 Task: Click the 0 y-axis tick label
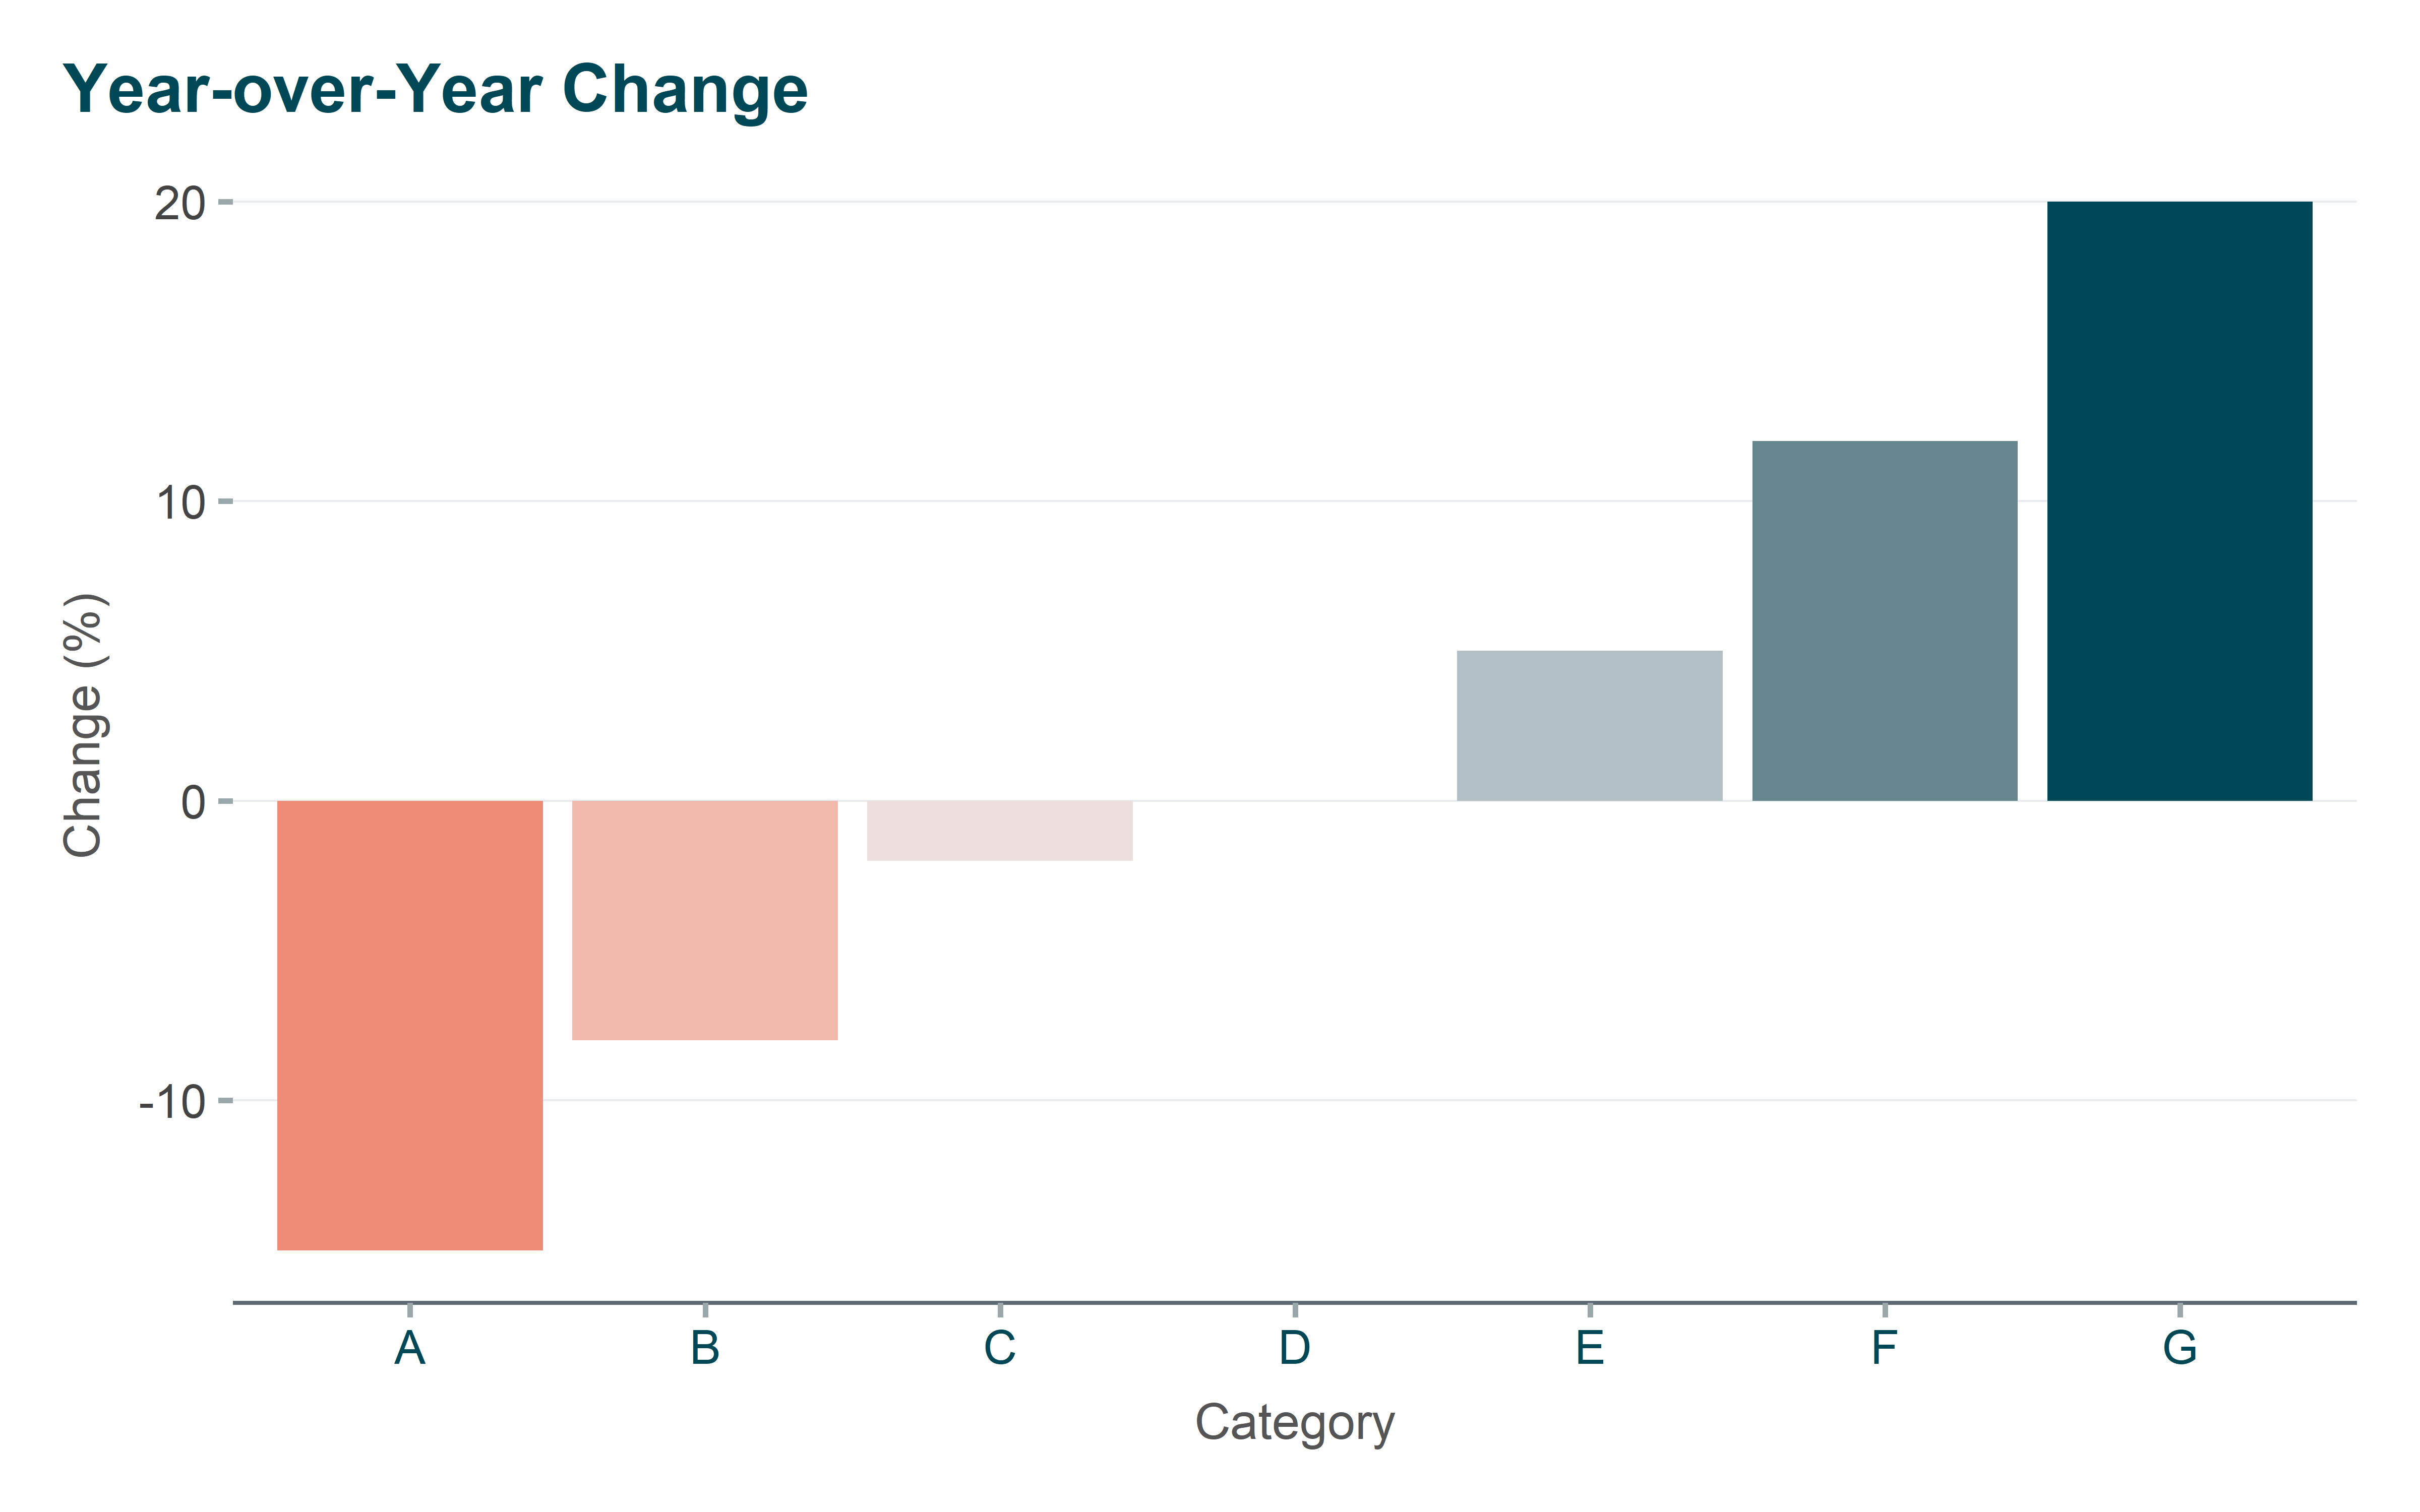click(193, 802)
